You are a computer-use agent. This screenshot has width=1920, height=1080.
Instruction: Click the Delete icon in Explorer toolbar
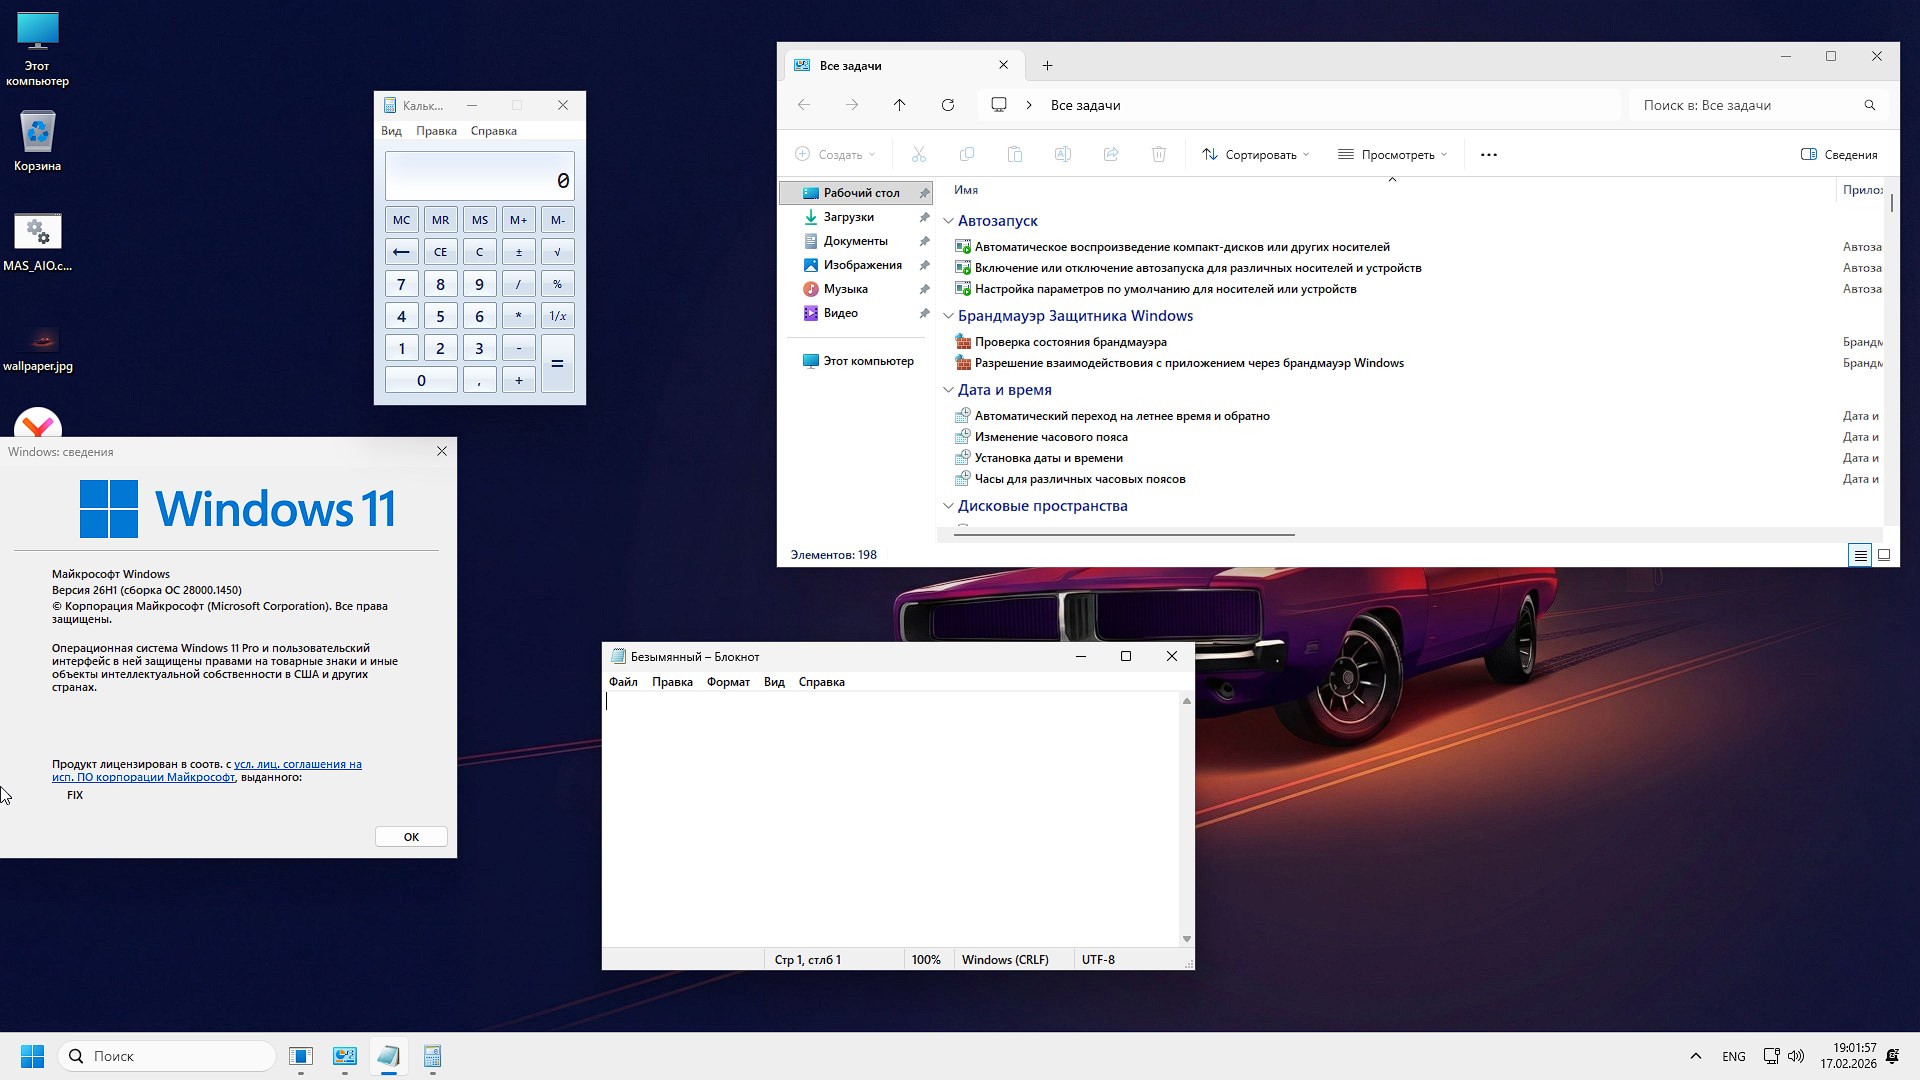[1159, 154]
